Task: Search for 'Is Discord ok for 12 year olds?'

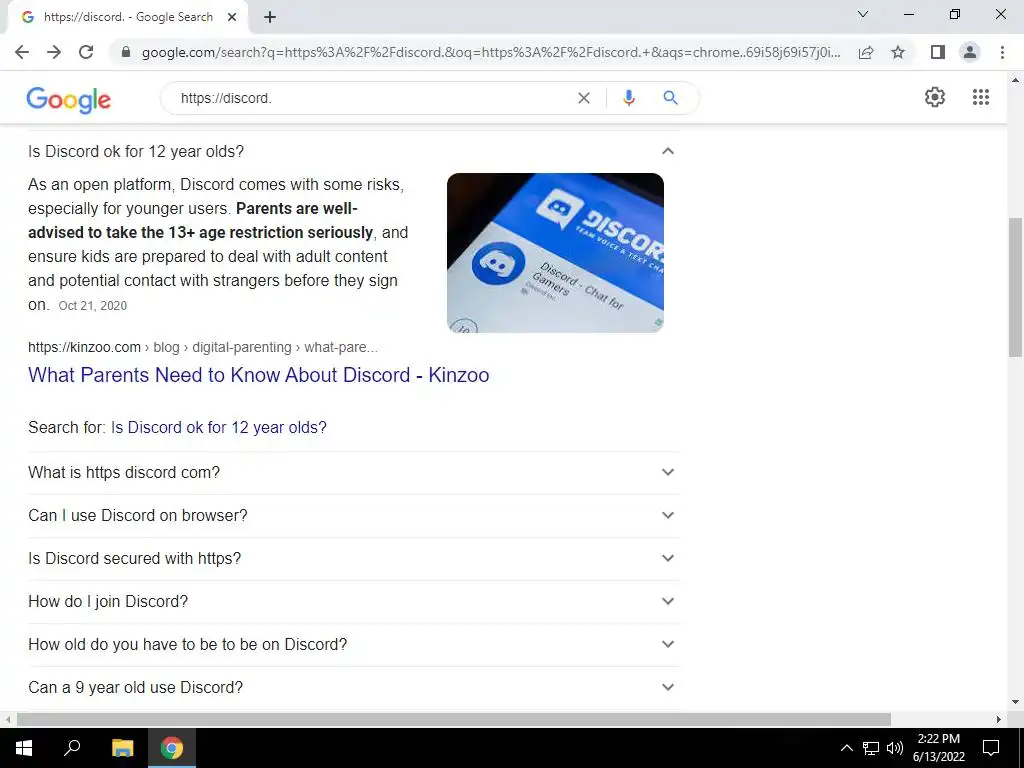Action: [x=219, y=427]
